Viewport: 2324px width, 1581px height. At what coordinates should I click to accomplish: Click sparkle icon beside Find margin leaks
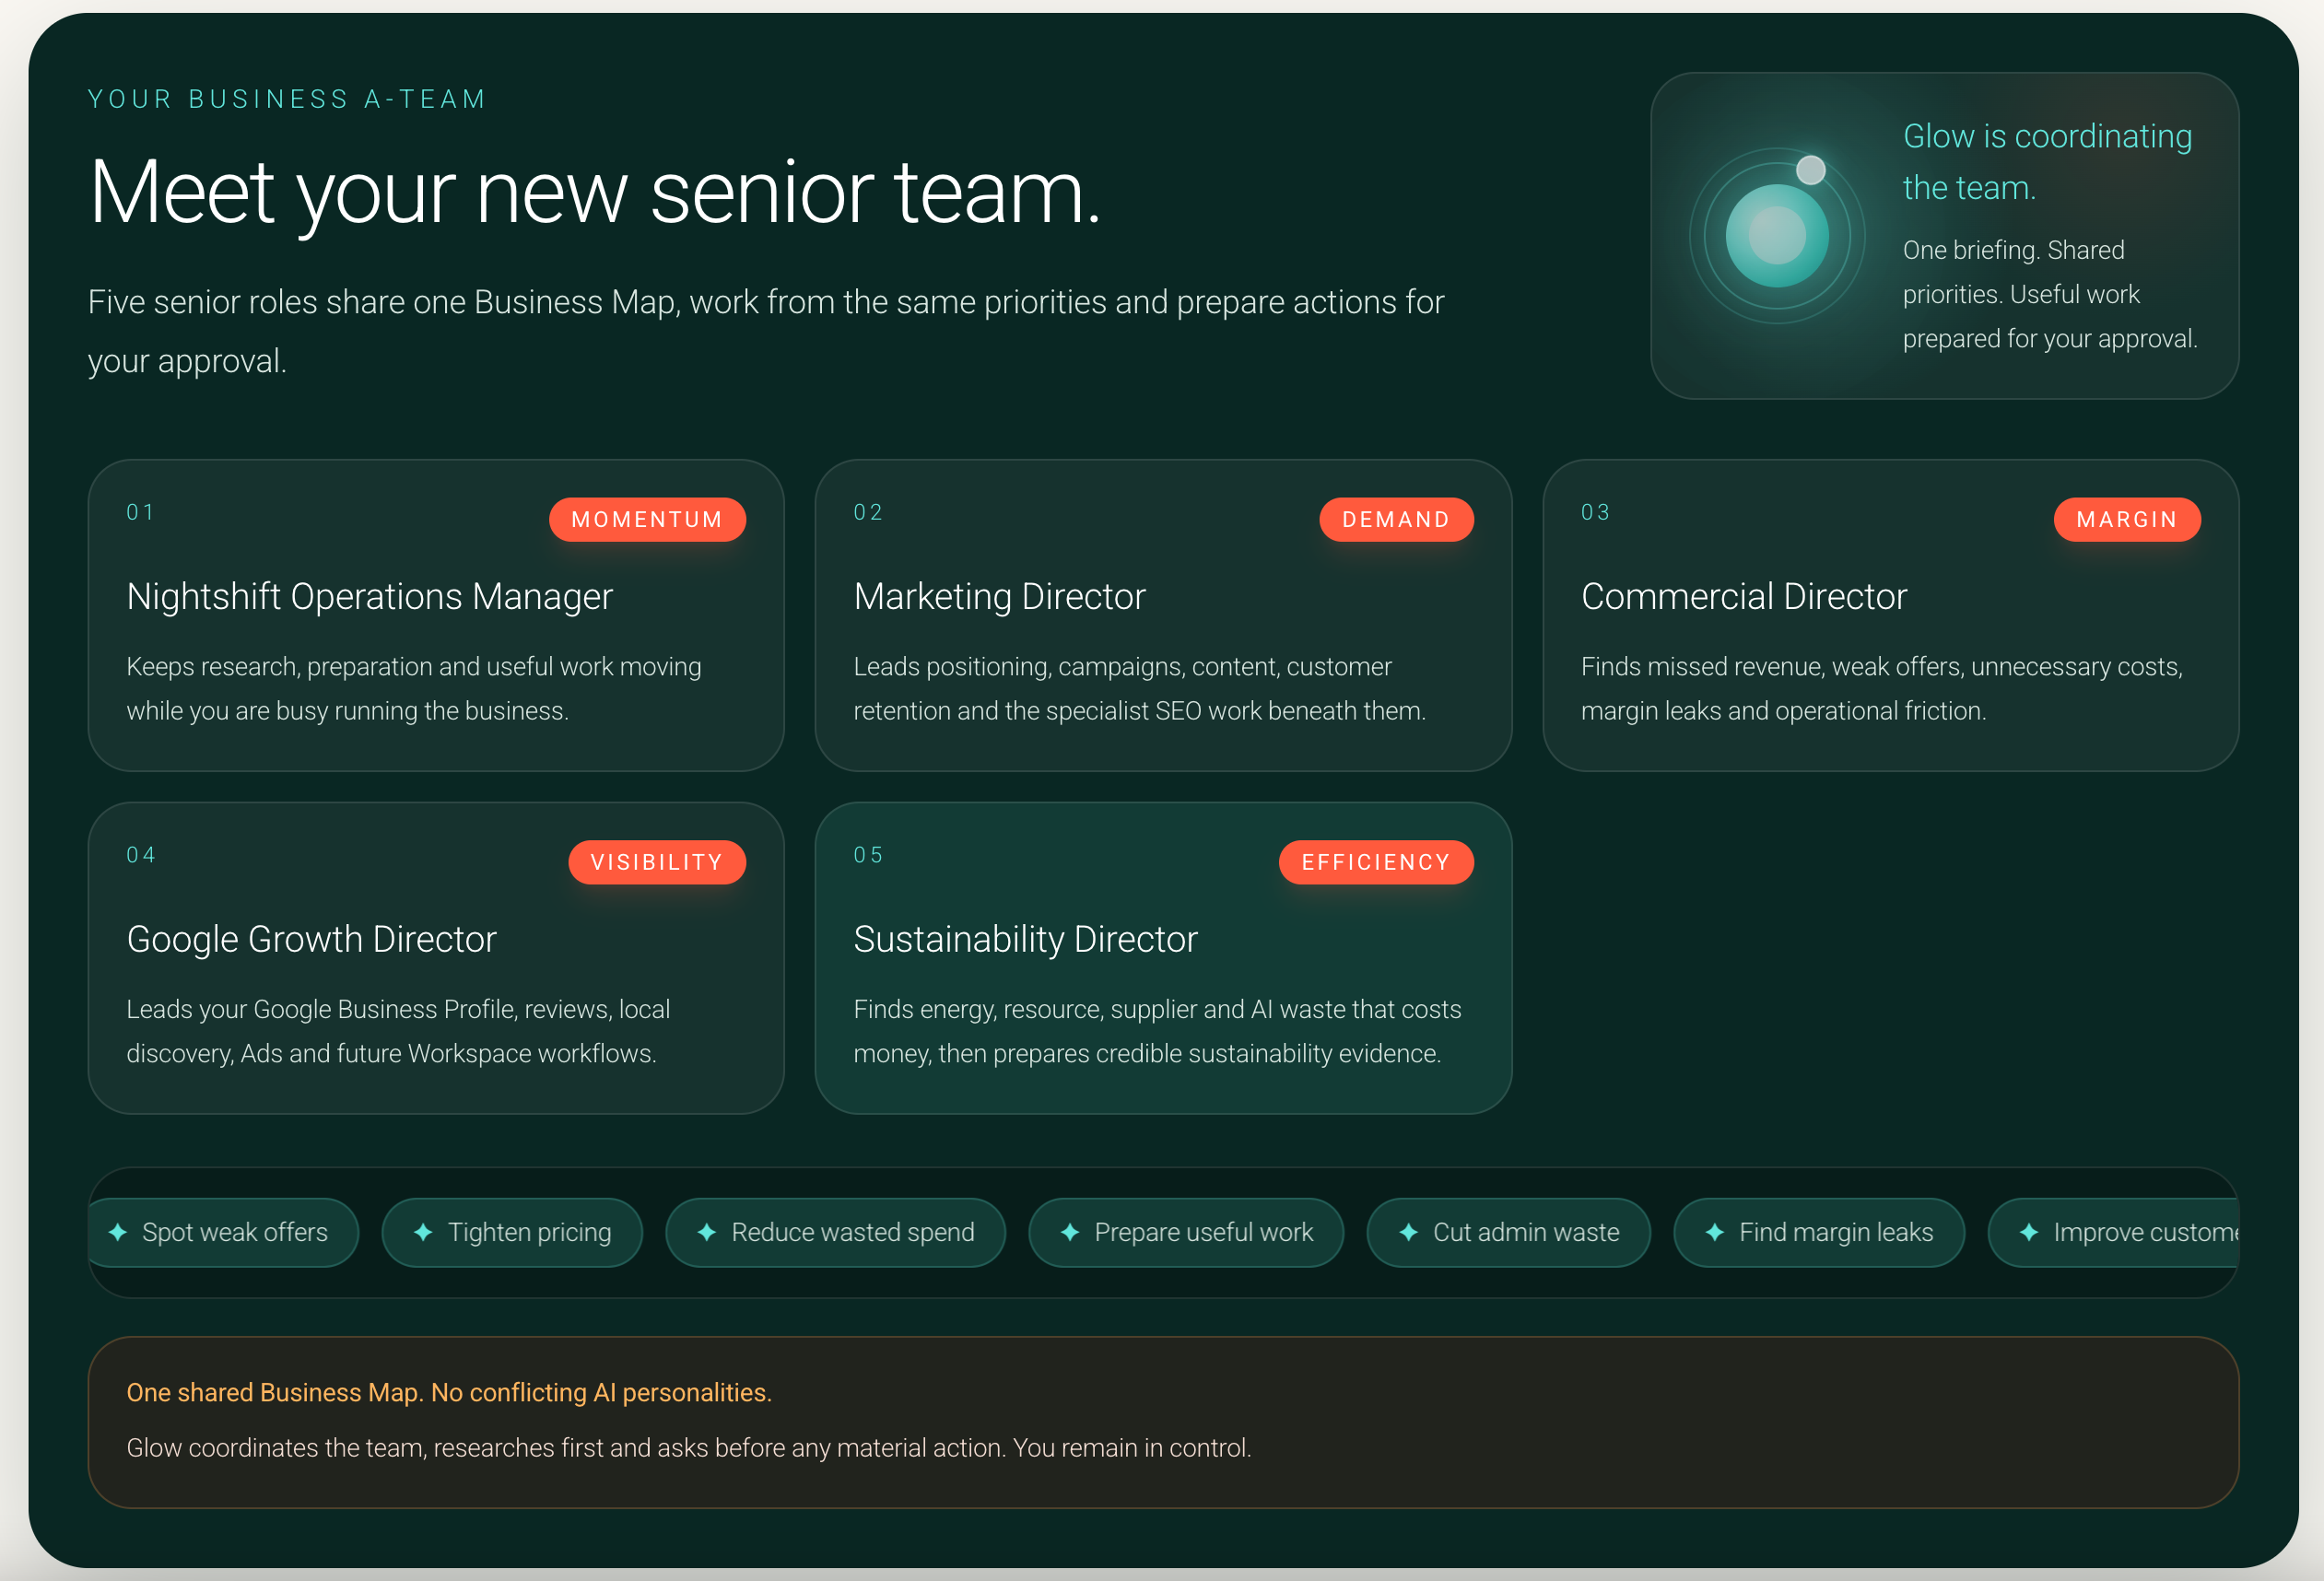(1715, 1232)
